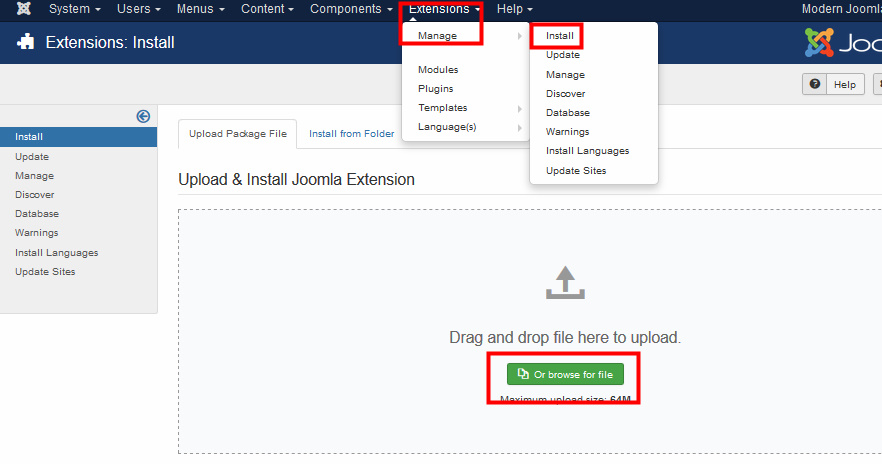Click the Extensions: Install page title

110,42
